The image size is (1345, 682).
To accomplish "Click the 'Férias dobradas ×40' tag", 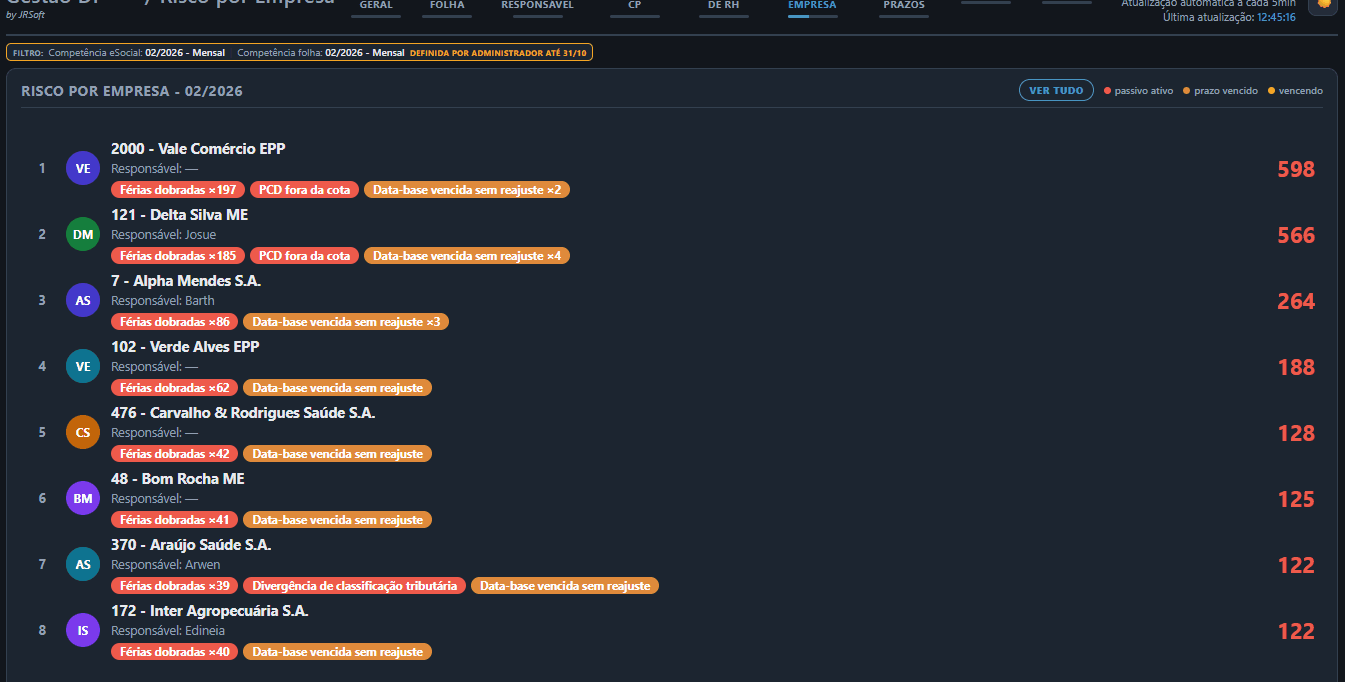I will 175,651.
